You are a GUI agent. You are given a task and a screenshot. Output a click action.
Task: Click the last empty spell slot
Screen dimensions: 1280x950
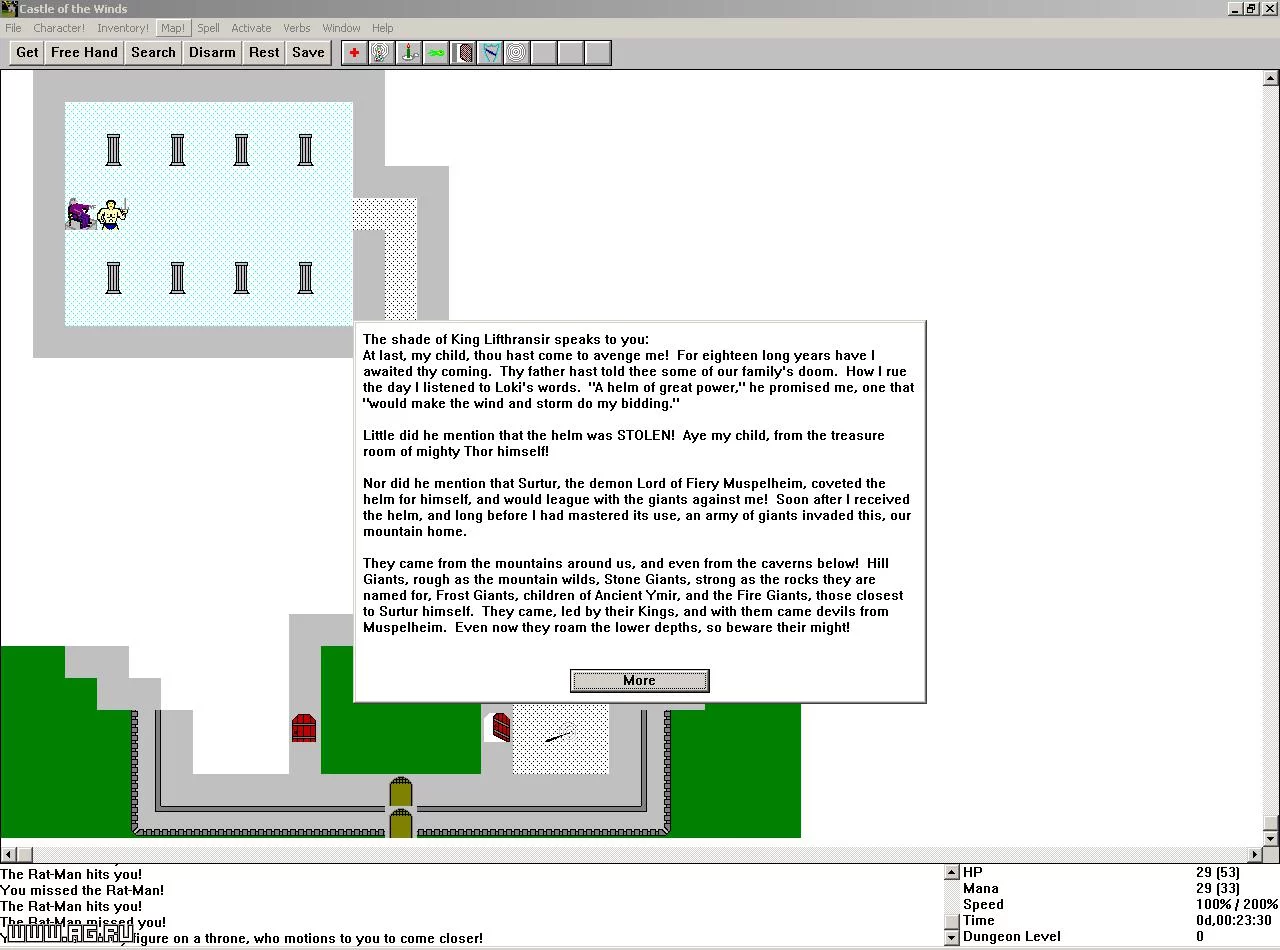pos(598,53)
